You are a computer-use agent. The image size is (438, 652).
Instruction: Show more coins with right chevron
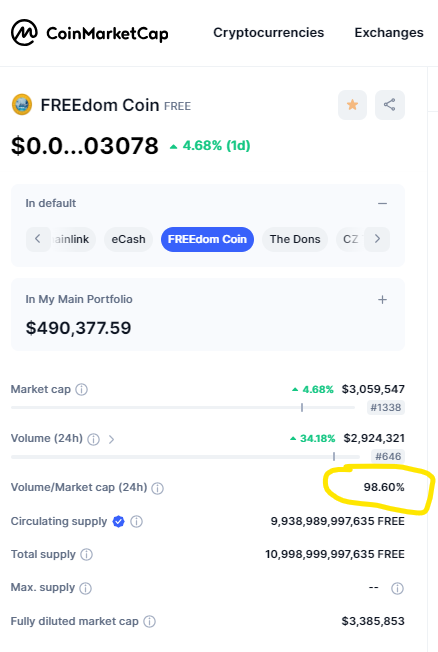point(377,239)
